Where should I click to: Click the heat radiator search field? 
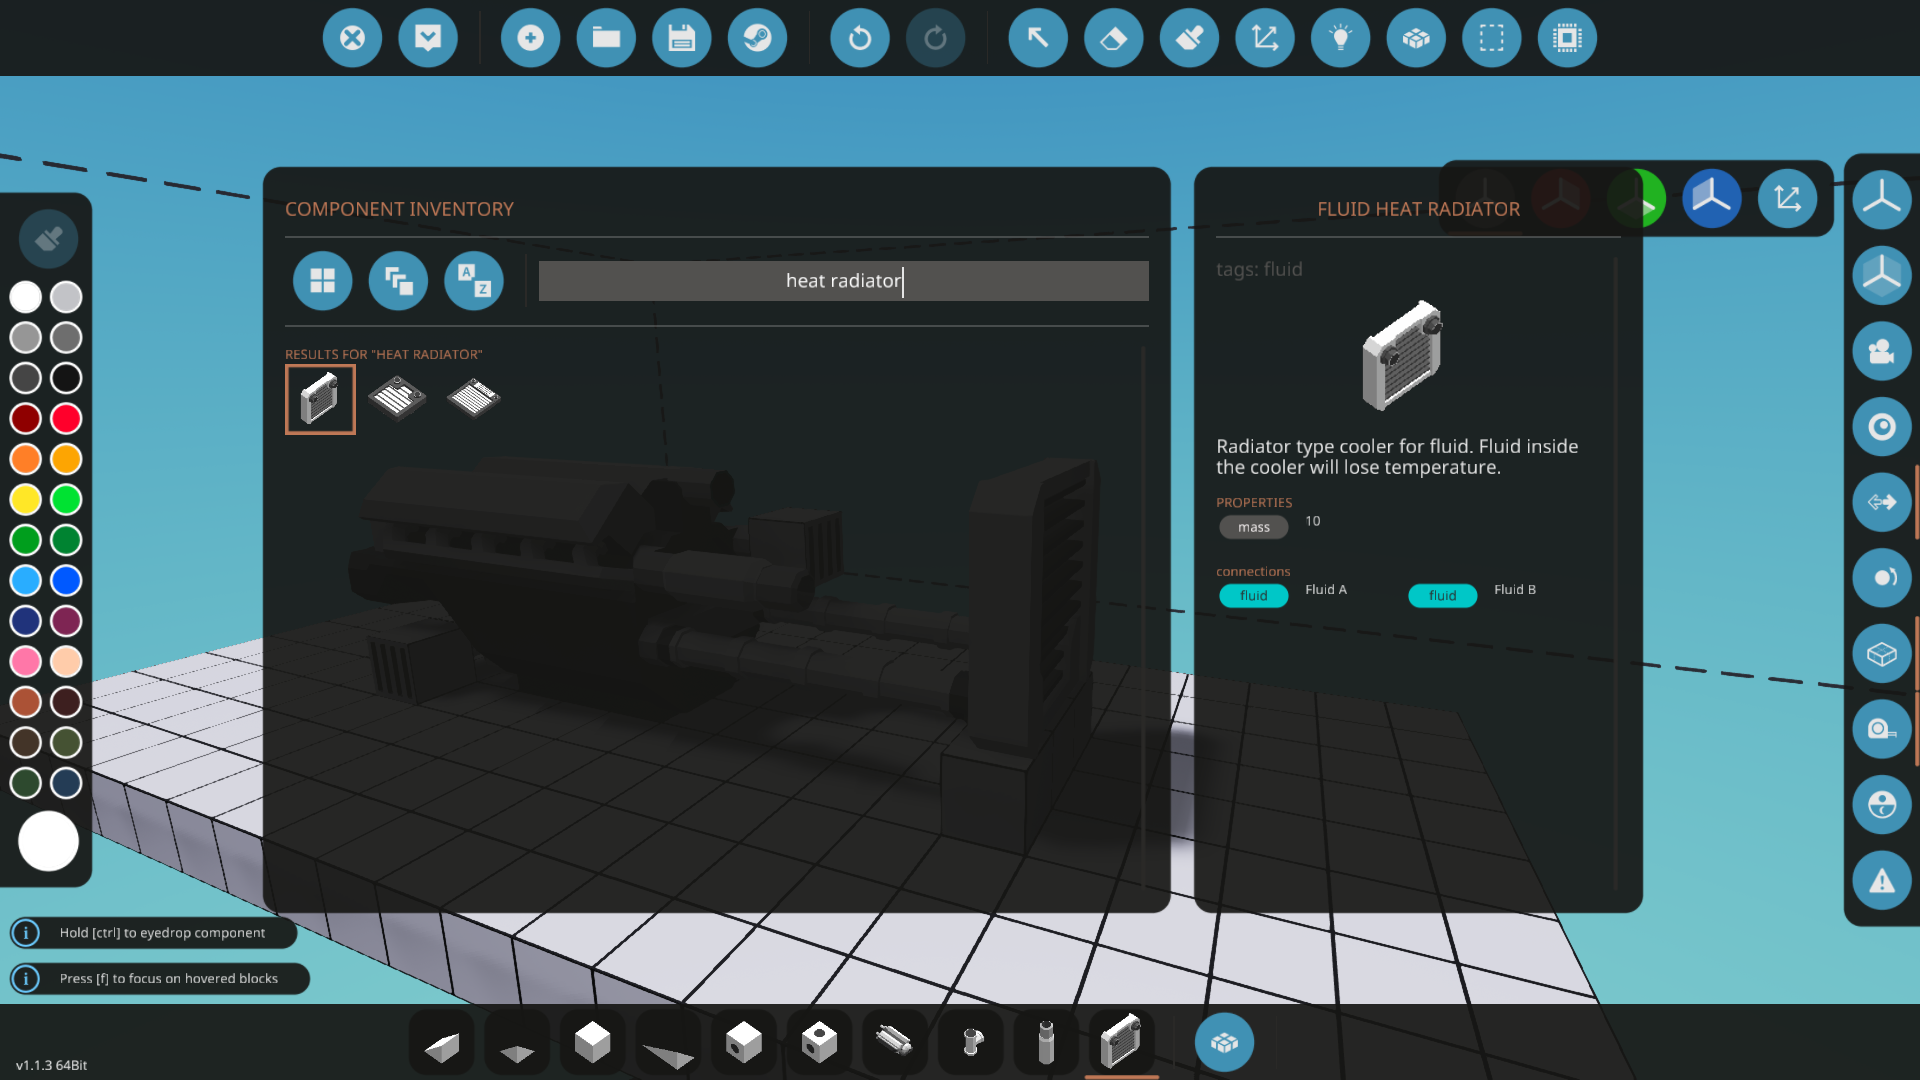pos(843,281)
